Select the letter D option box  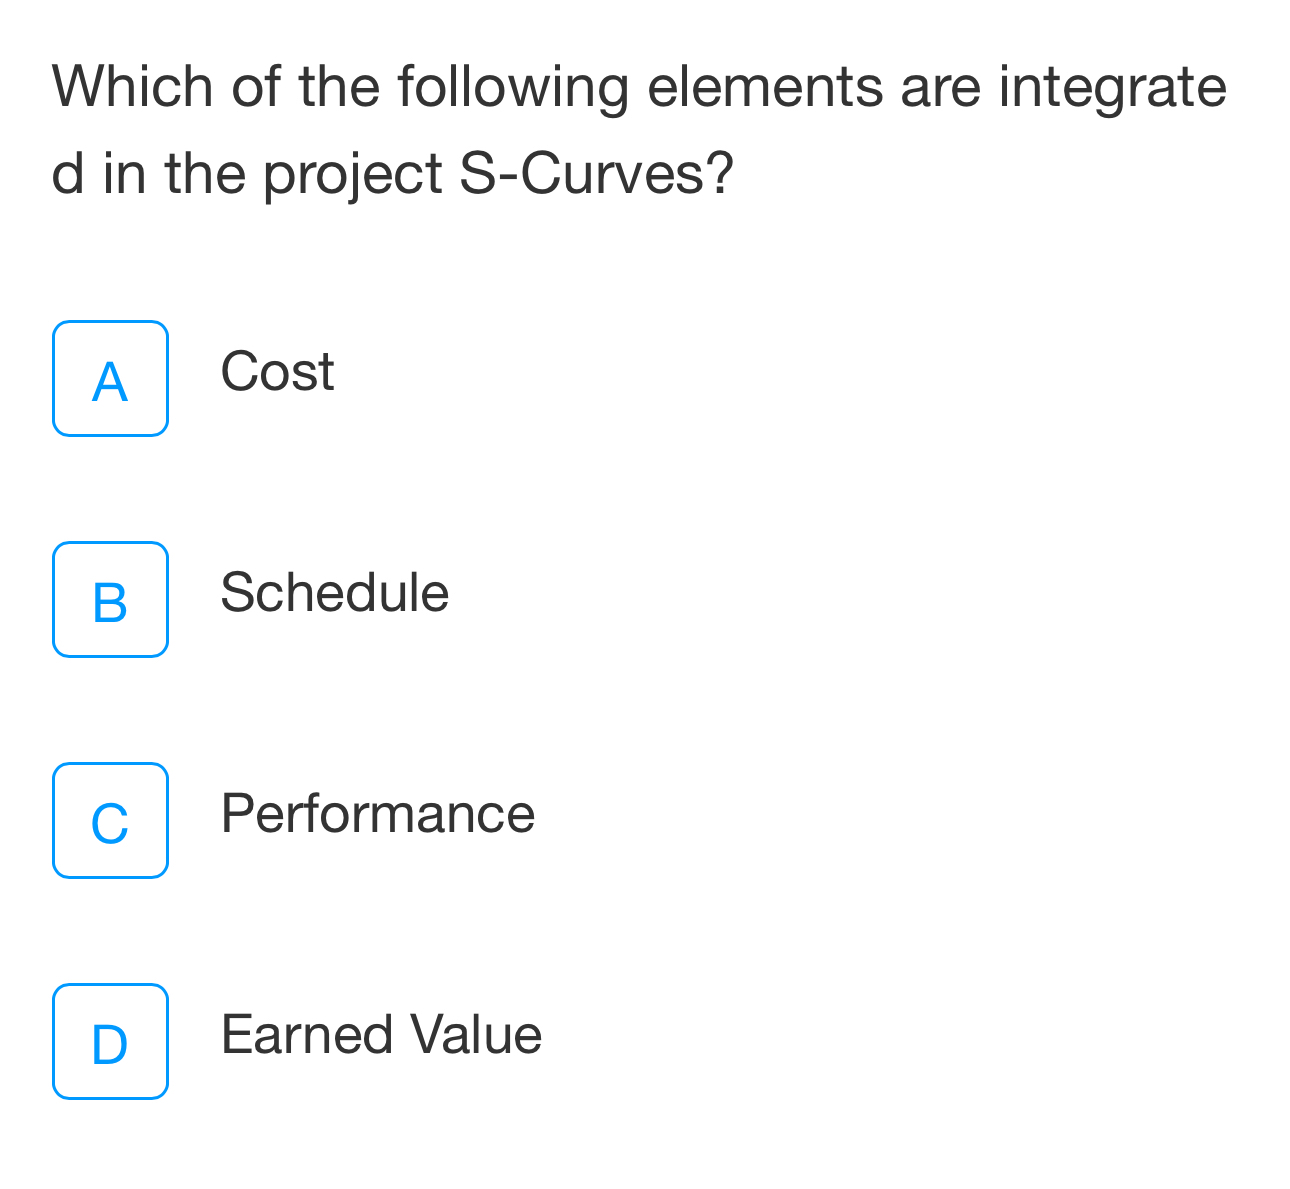[x=110, y=1042]
